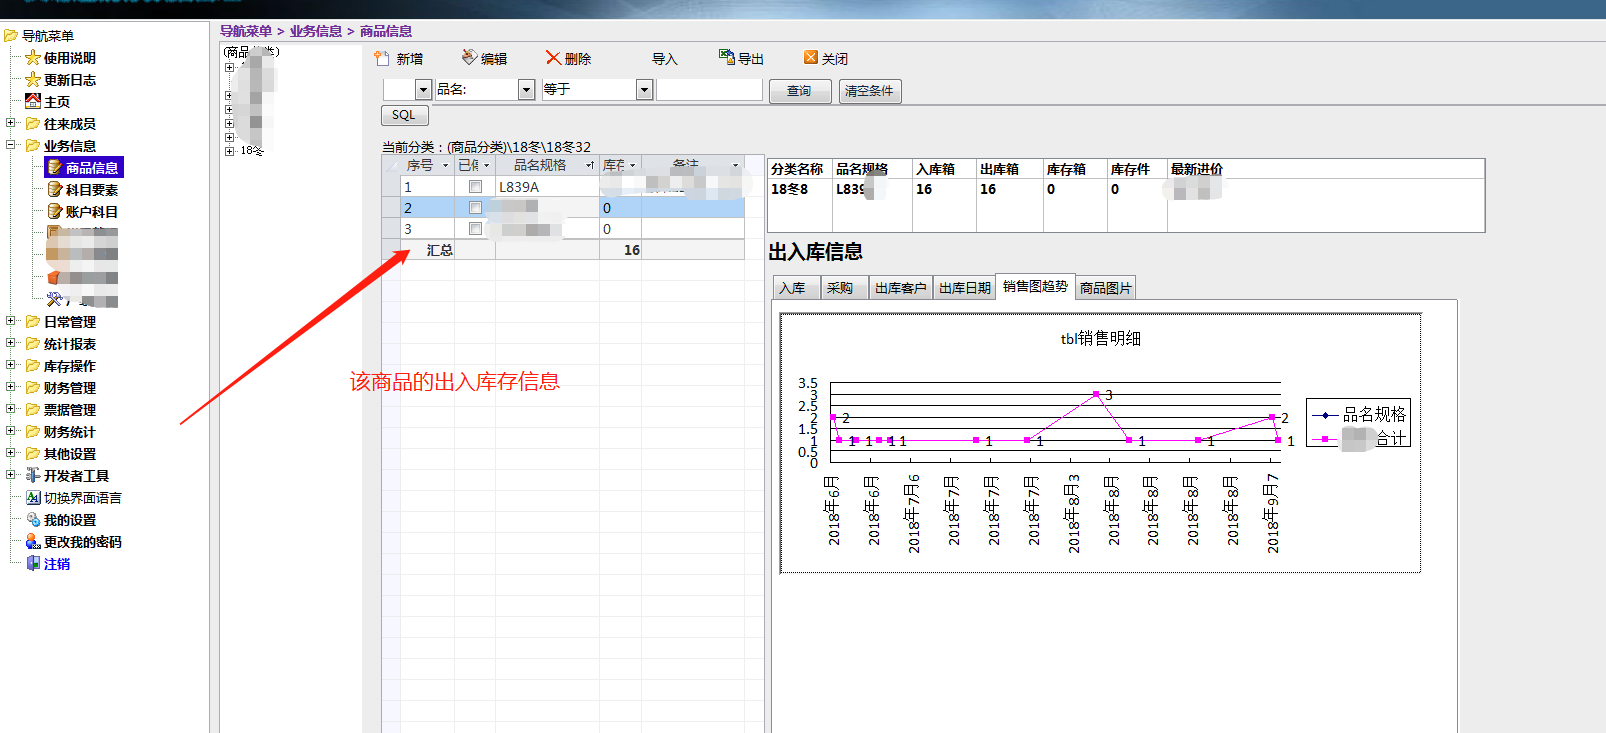Tick the checkbox in row 1 L839A
The image size is (1606, 733).
[475, 187]
